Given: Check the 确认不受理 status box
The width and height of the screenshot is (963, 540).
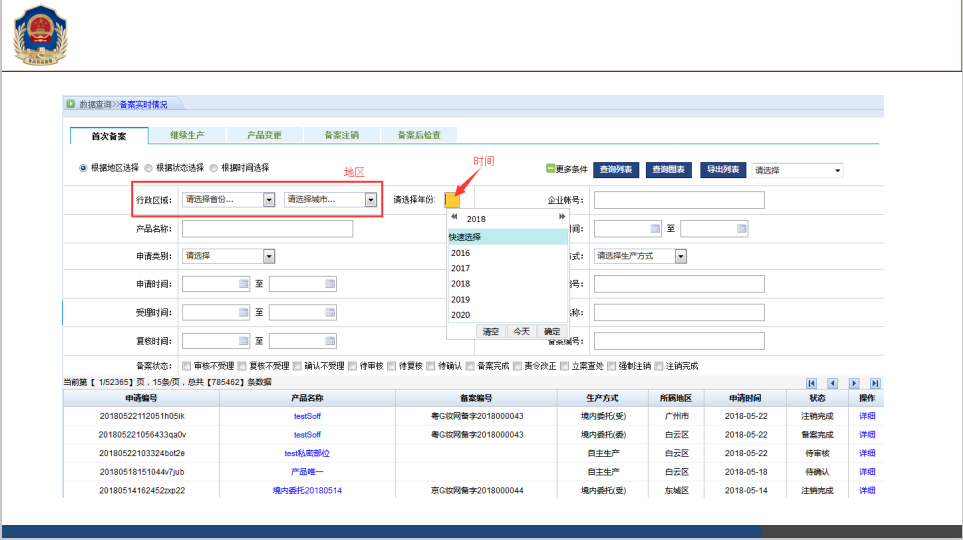Looking at the screenshot, I should (297, 366).
